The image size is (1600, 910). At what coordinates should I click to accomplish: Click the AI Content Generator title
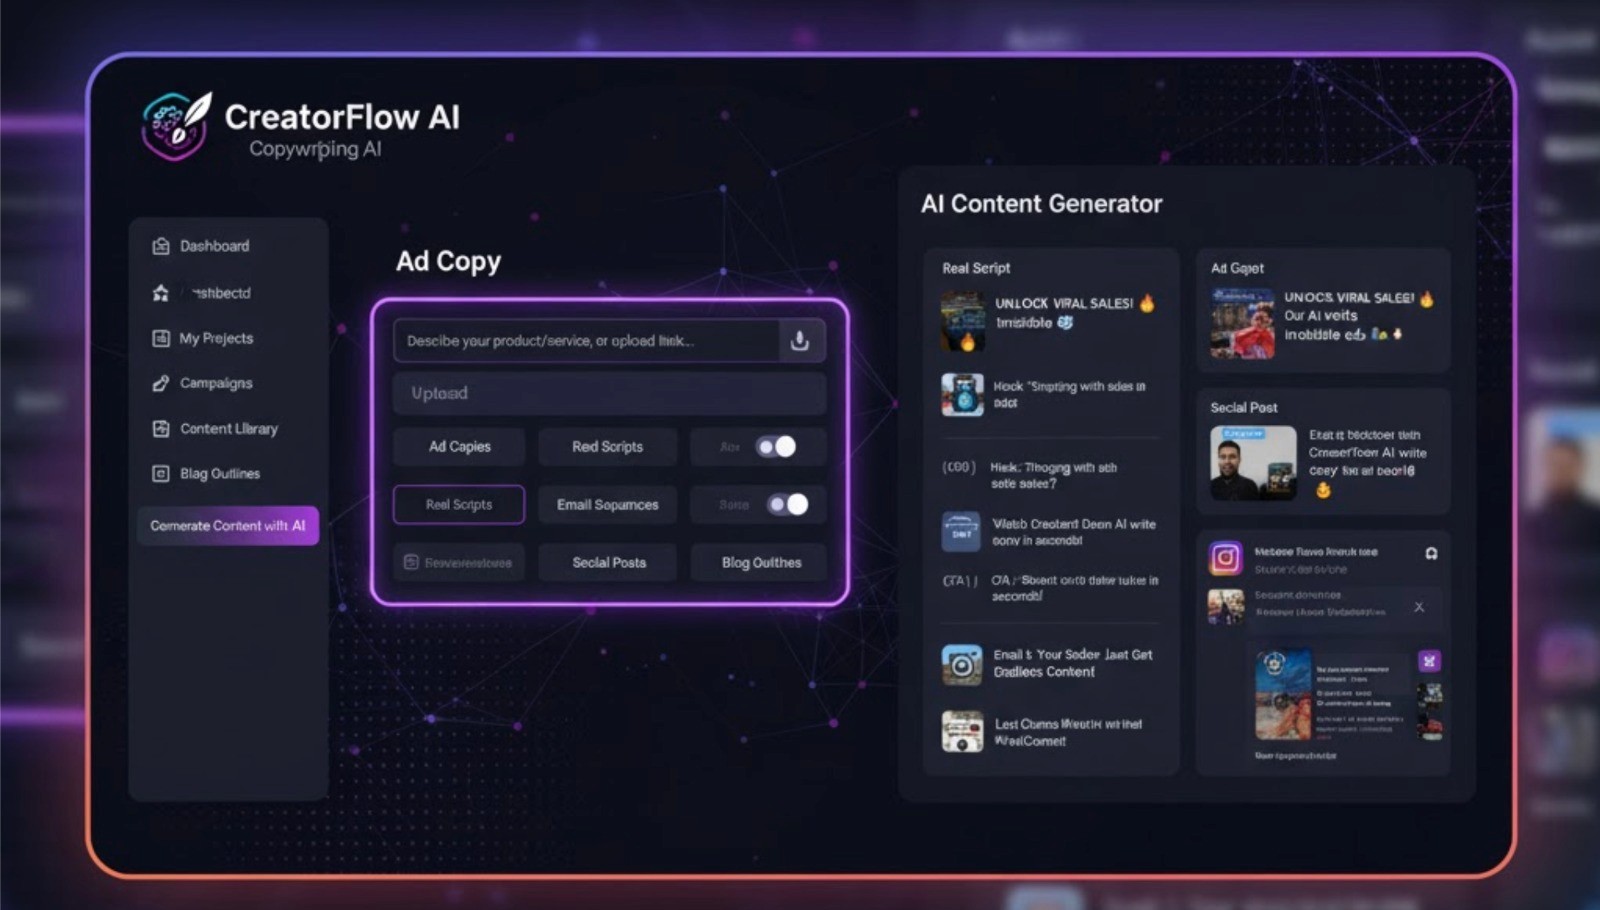pos(1041,204)
